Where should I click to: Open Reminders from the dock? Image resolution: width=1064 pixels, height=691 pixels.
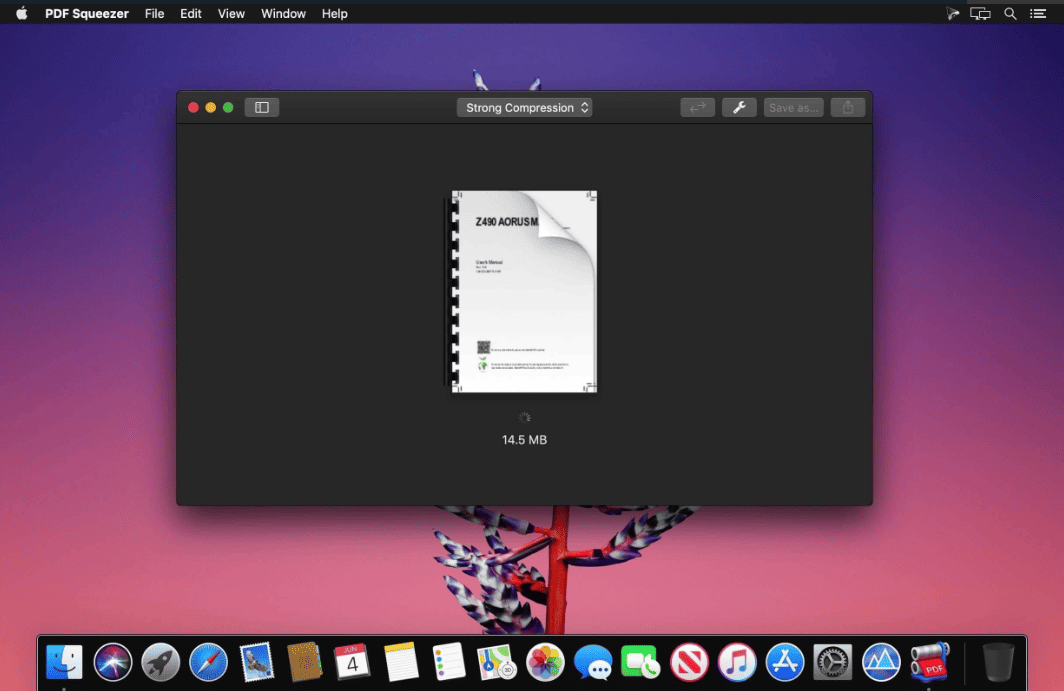point(449,662)
